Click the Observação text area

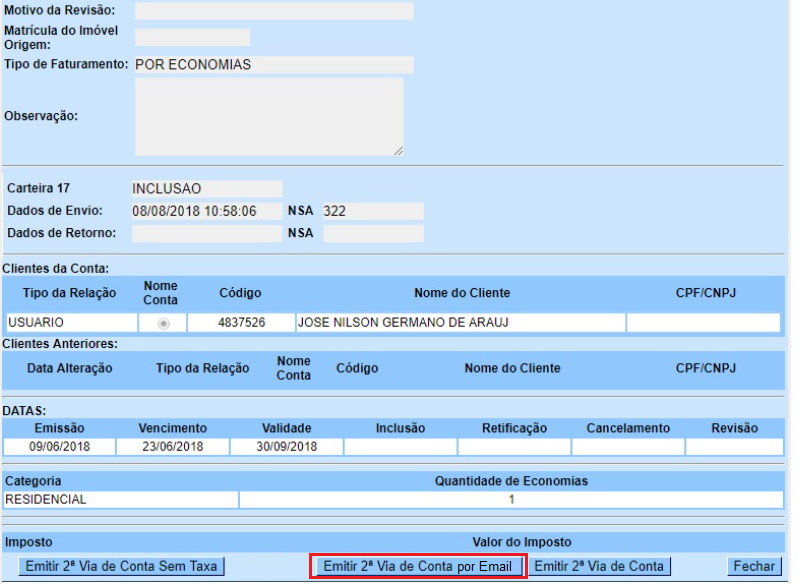coord(269,116)
